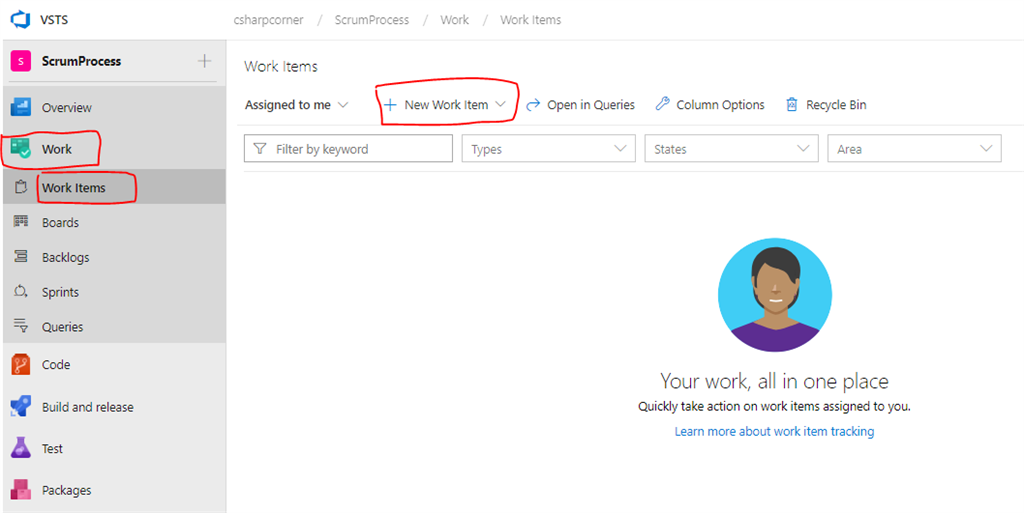Go to Boards
This screenshot has width=1024, height=513.
114,223
